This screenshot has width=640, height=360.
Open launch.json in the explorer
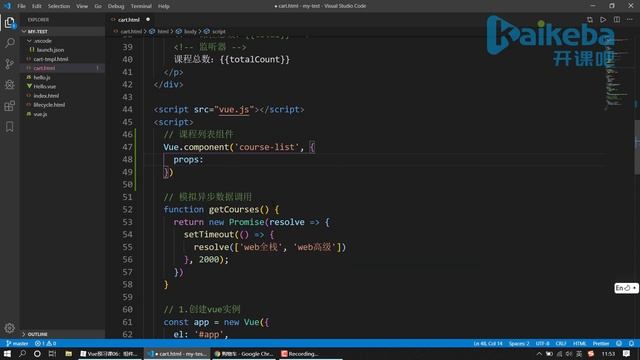pyautogui.click(x=62, y=50)
